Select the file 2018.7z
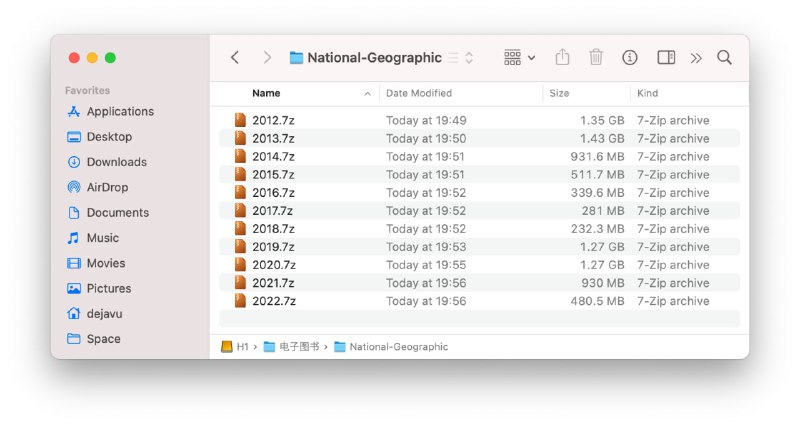Image resolution: width=800 pixels, height=426 pixels. pos(480,229)
